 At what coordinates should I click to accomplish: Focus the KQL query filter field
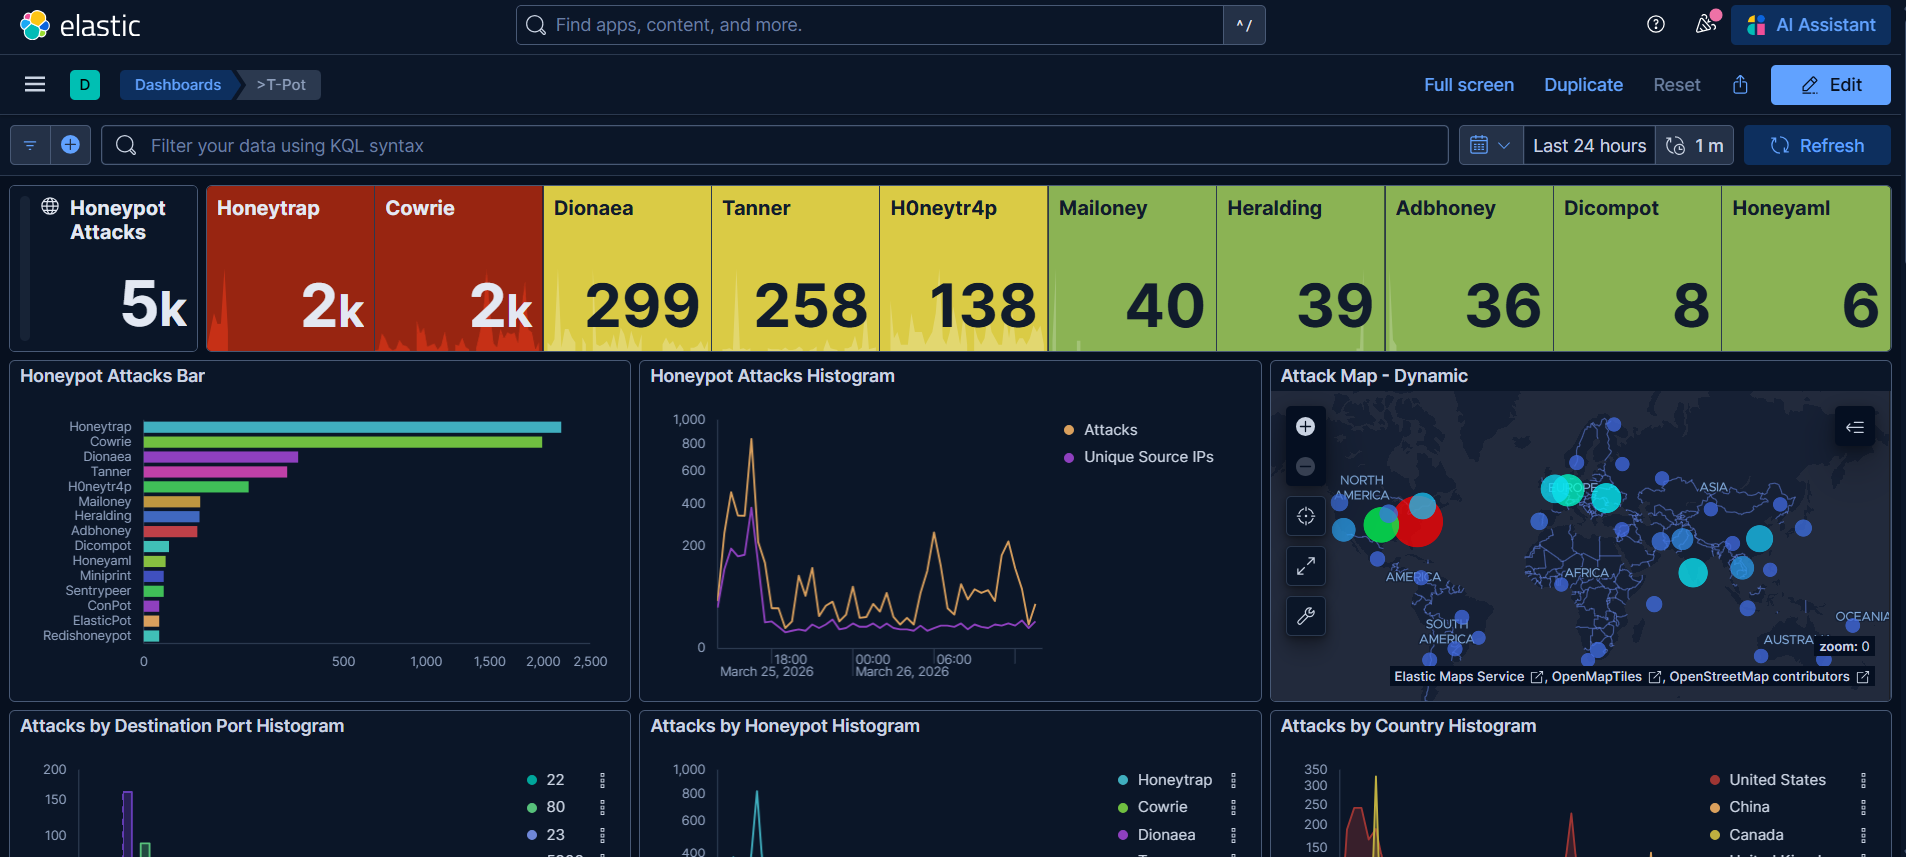click(x=775, y=145)
